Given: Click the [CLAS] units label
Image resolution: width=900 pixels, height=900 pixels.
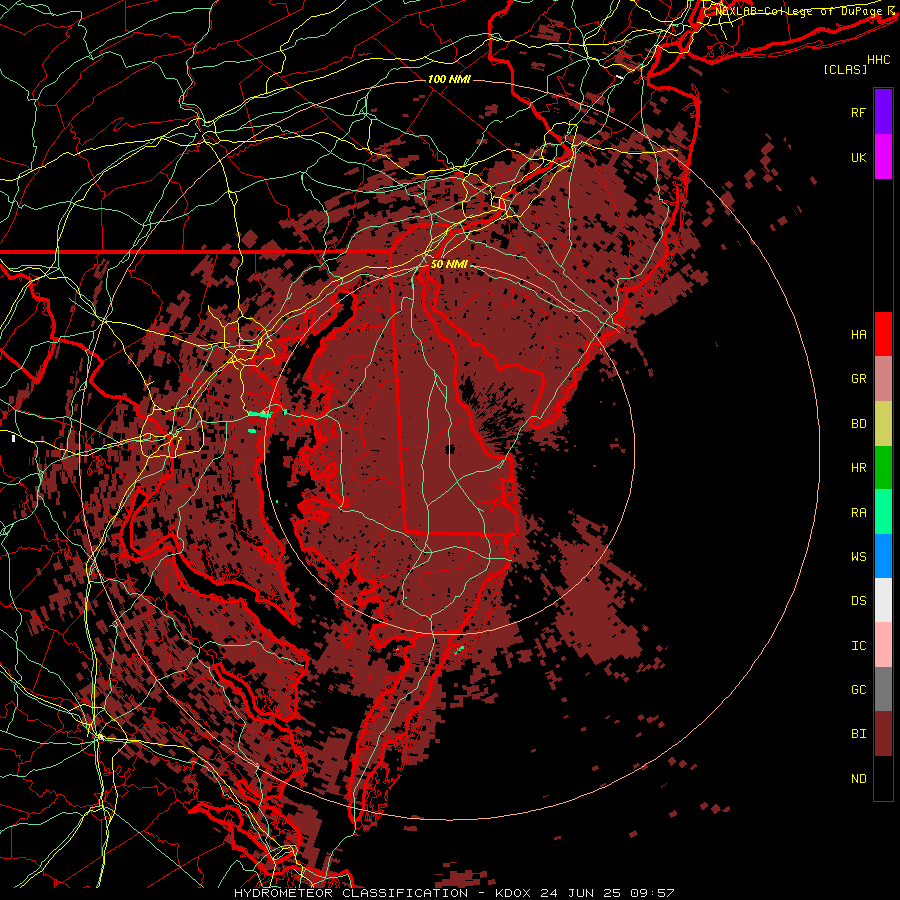Looking at the screenshot, I should [x=845, y=69].
